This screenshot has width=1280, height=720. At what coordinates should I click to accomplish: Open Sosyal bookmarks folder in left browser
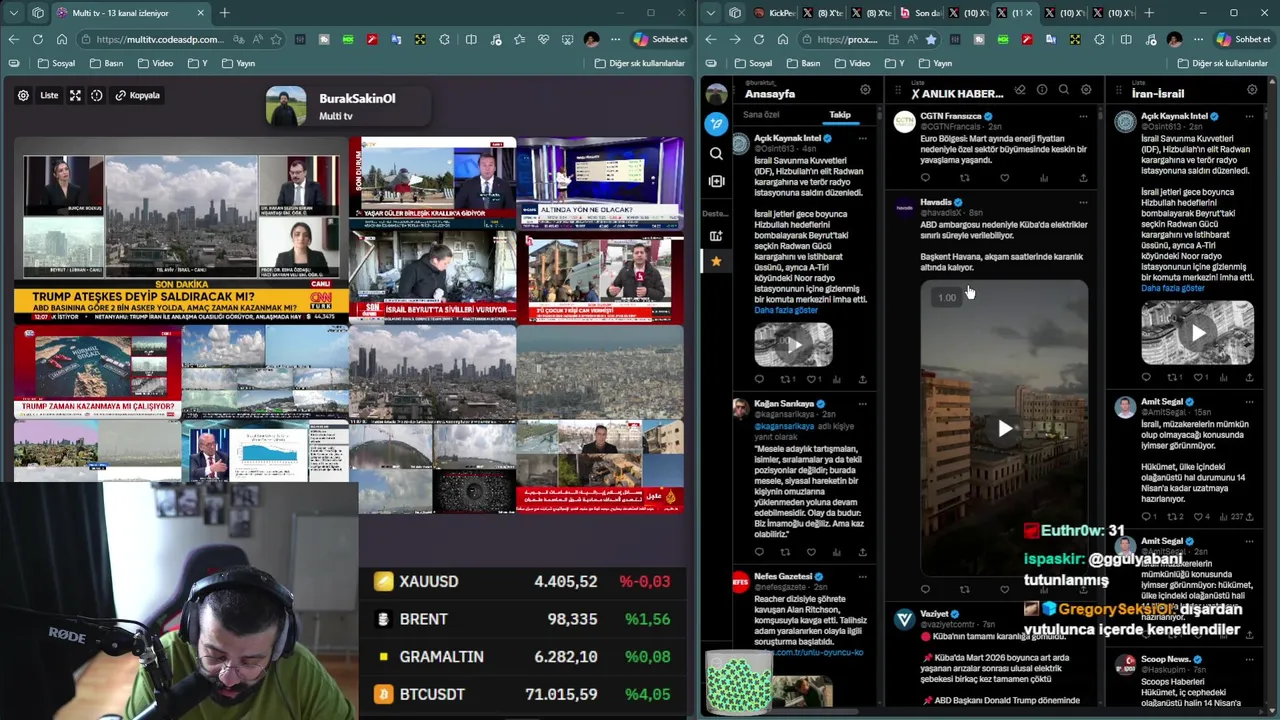[57, 63]
